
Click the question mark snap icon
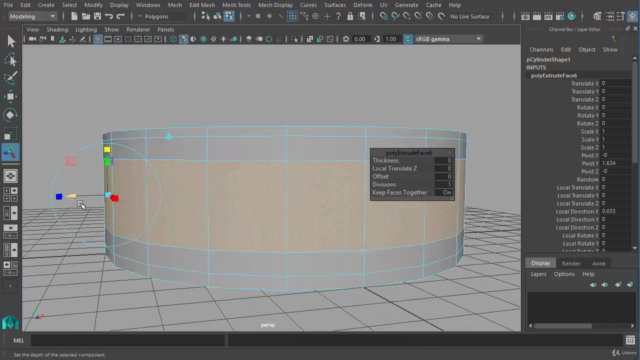click(338, 16)
